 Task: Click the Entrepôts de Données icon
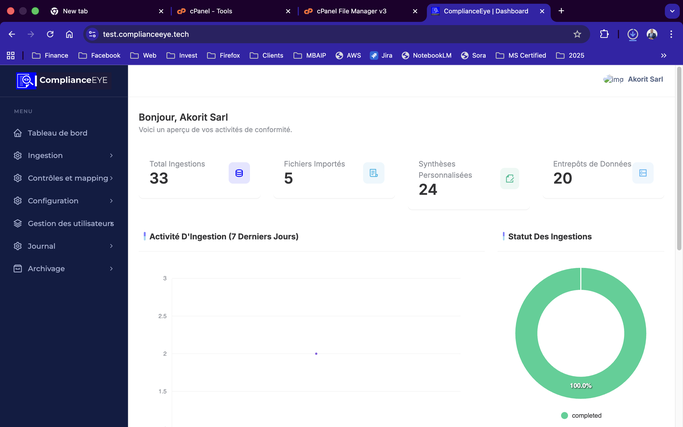tap(643, 173)
